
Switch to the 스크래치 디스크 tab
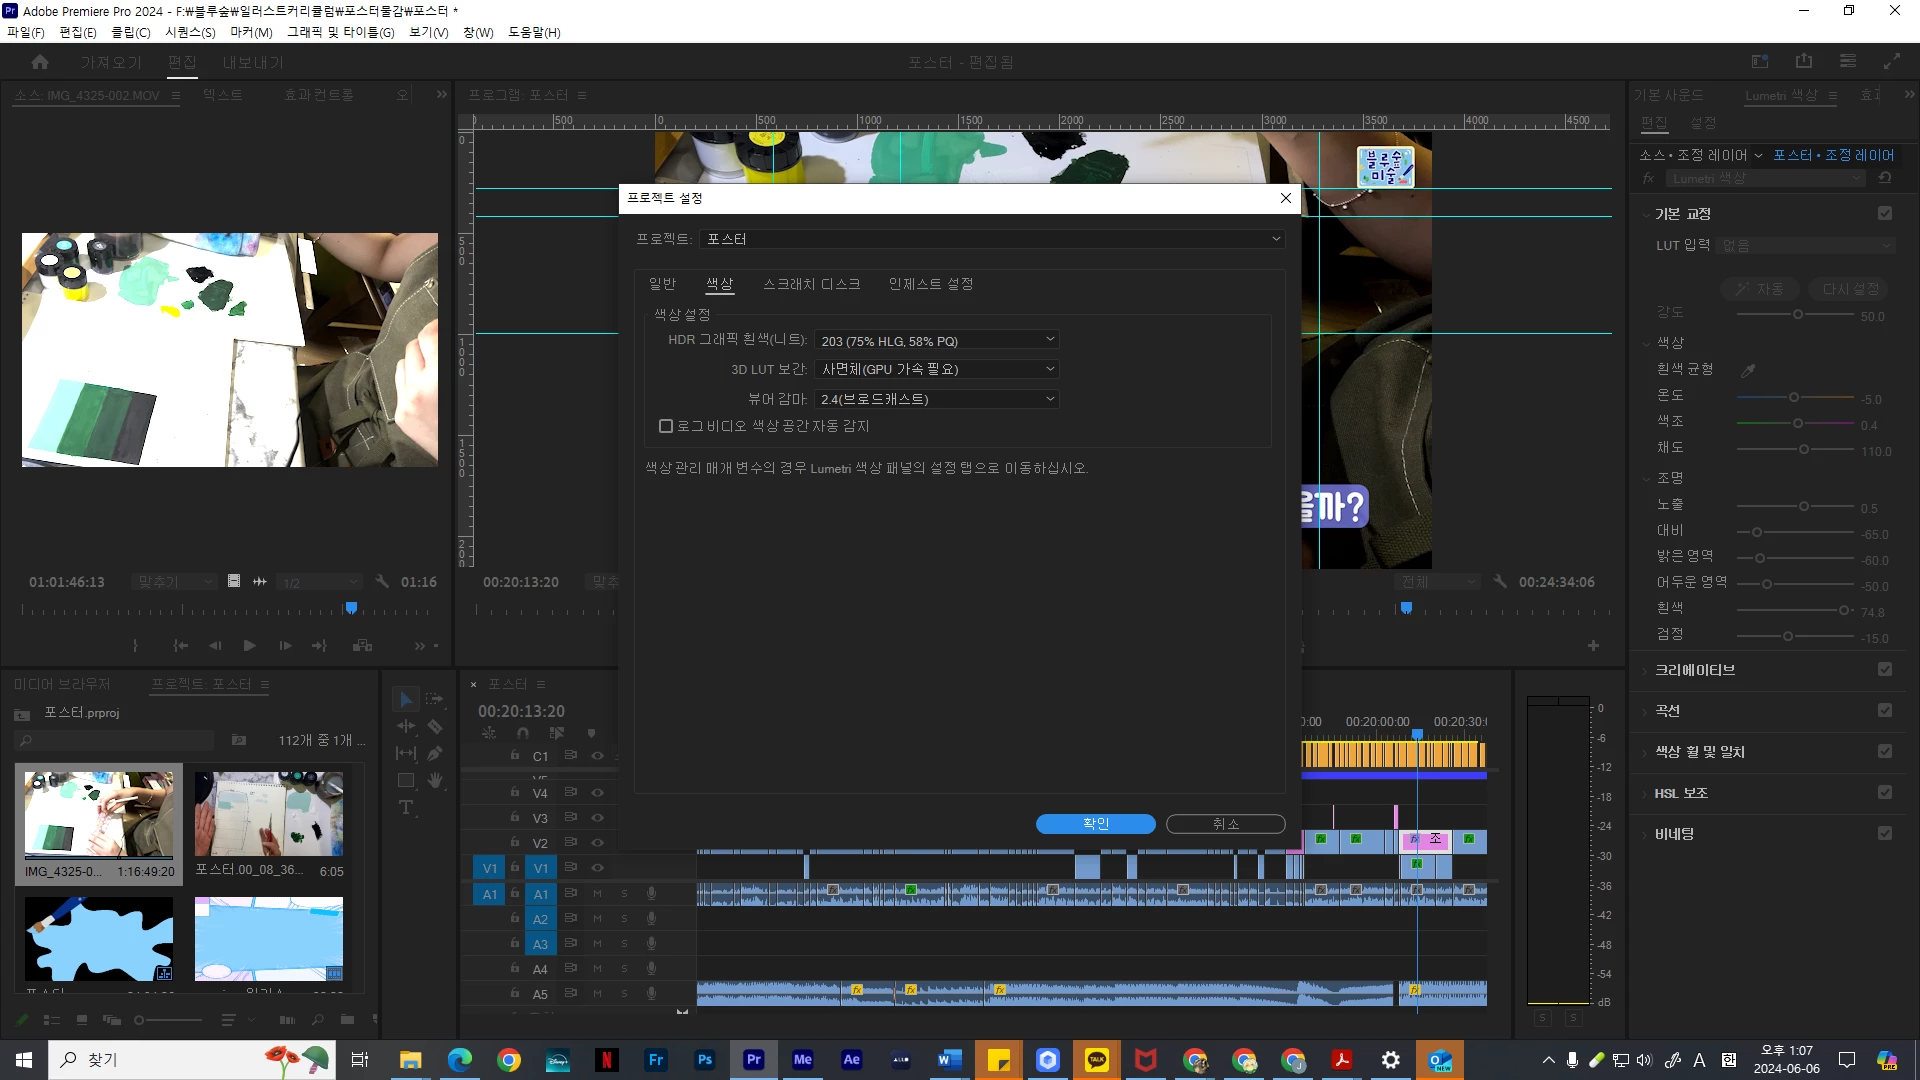[811, 285]
